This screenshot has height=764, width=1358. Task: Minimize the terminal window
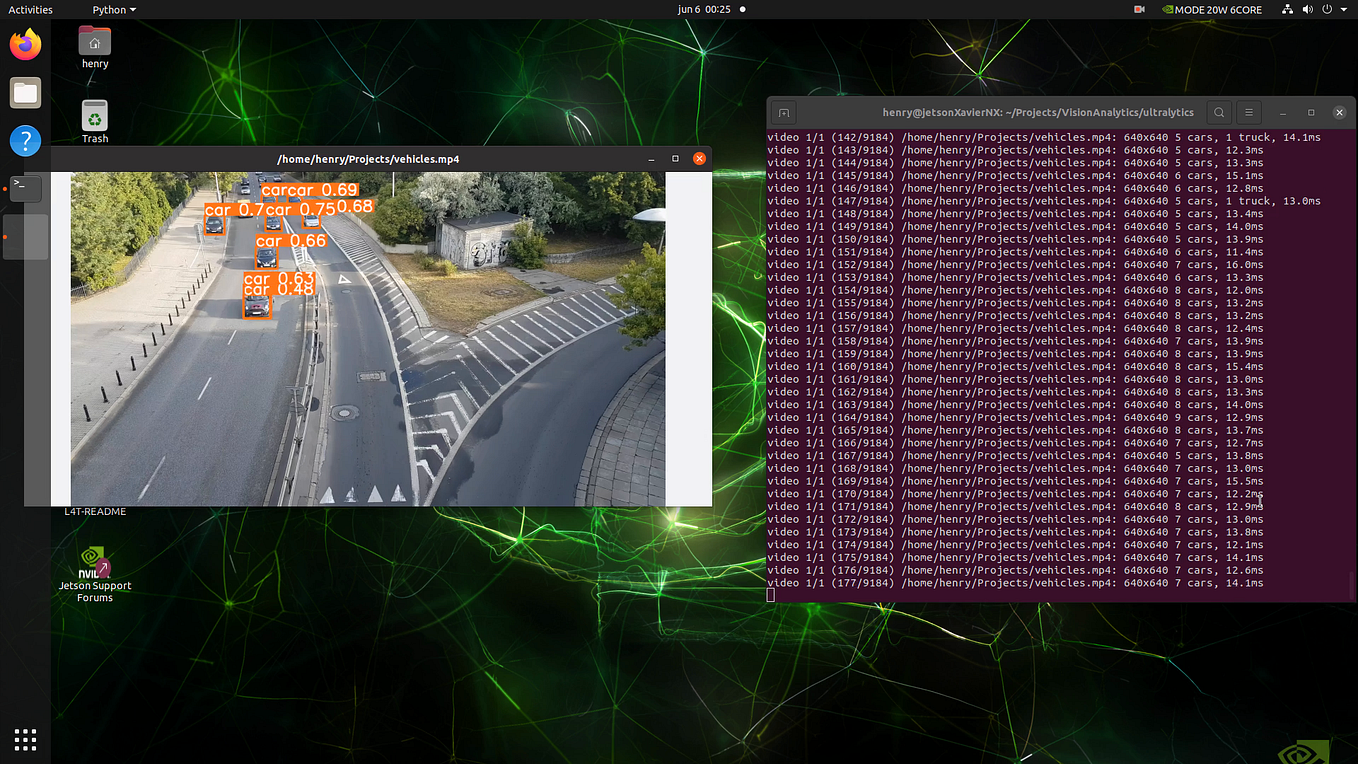pos(1283,113)
